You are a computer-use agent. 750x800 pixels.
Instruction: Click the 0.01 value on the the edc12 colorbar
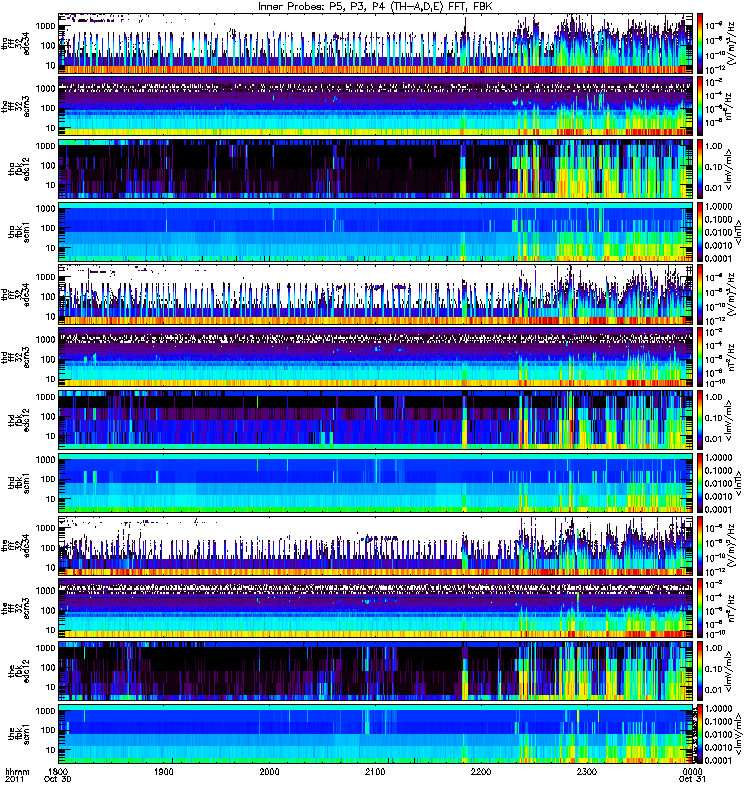pyautogui.click(x=713, y=690)
